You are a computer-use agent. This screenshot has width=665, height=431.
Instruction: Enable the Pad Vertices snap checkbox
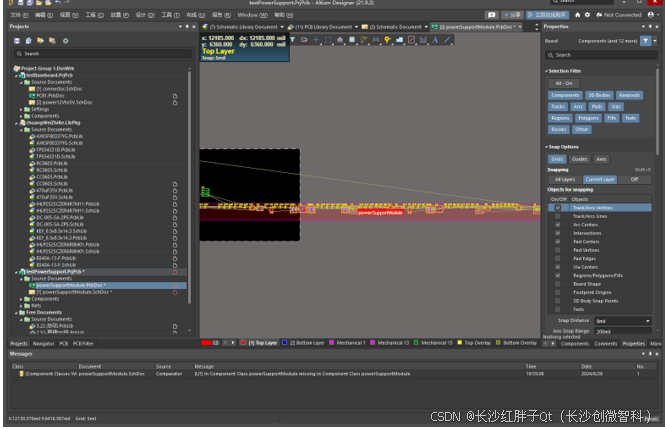coord(557,249)
